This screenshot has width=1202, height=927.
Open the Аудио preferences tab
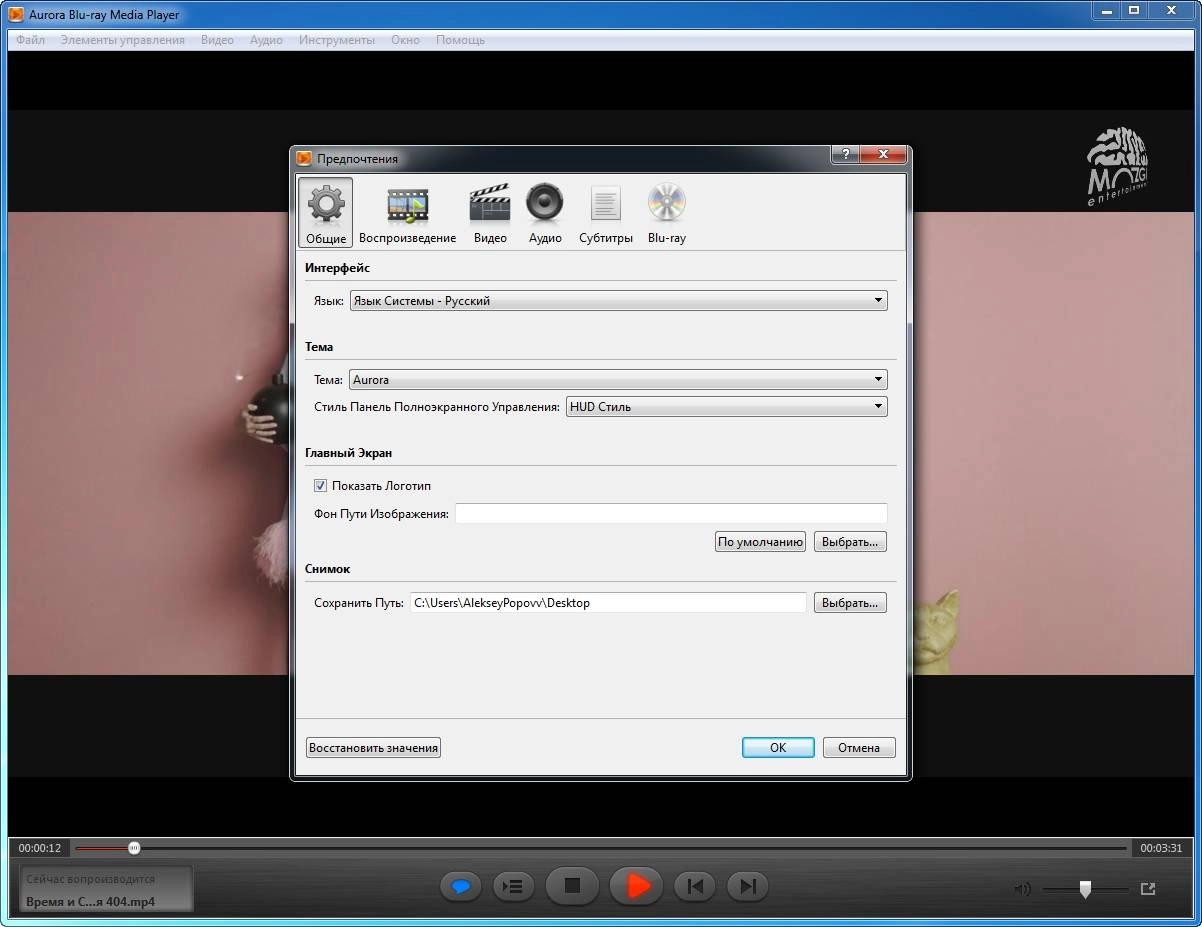click(x=545, y=213)
